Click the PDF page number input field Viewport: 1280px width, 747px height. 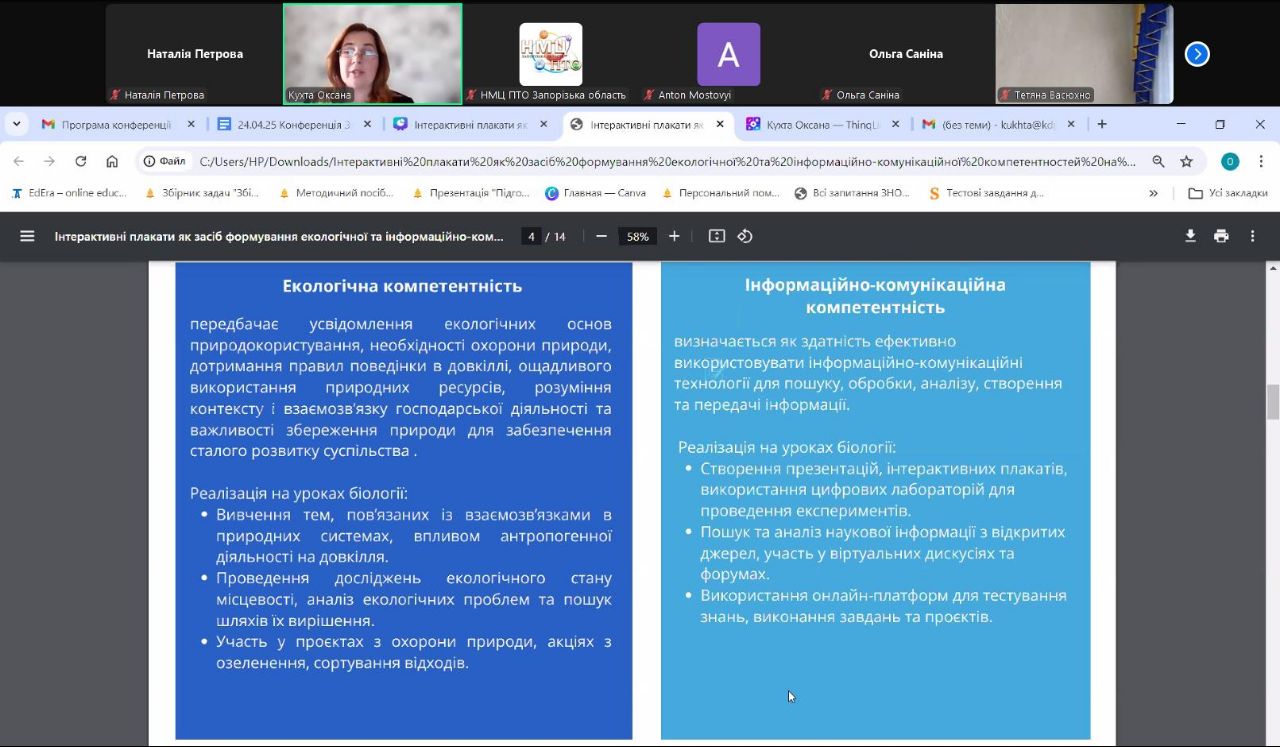(x=532, y=237)
